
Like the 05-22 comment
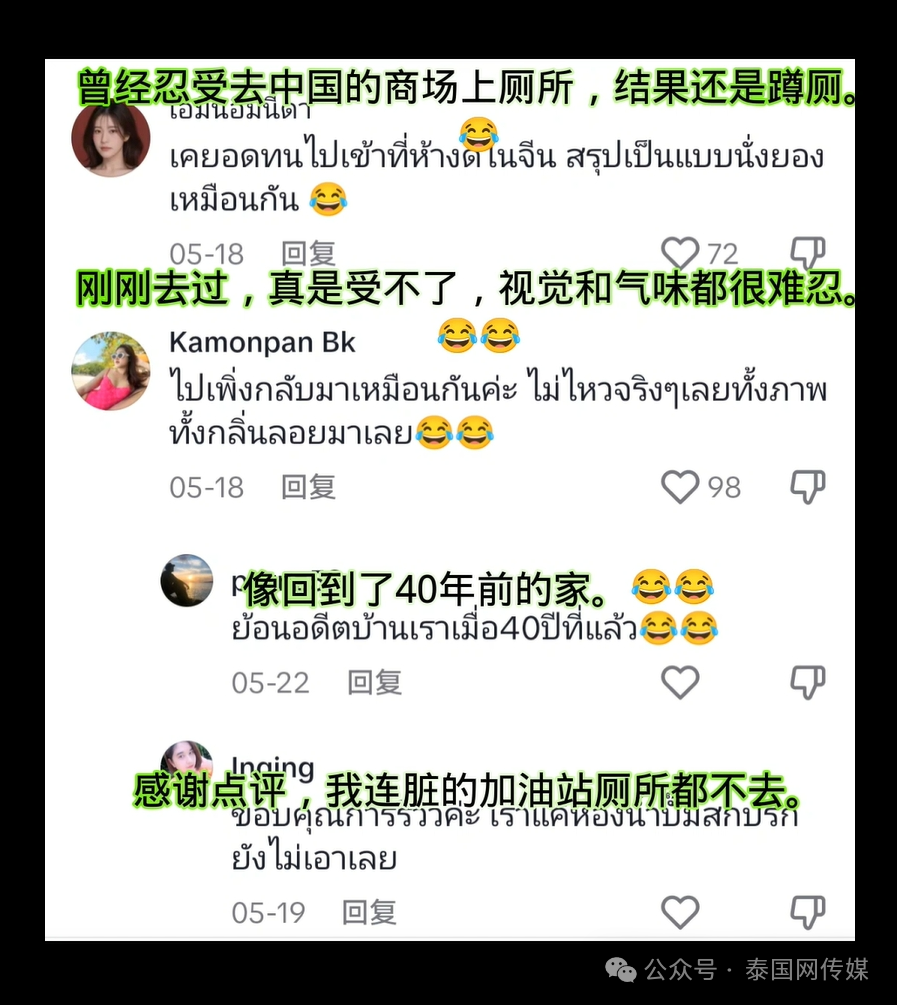tap(680, 682)
